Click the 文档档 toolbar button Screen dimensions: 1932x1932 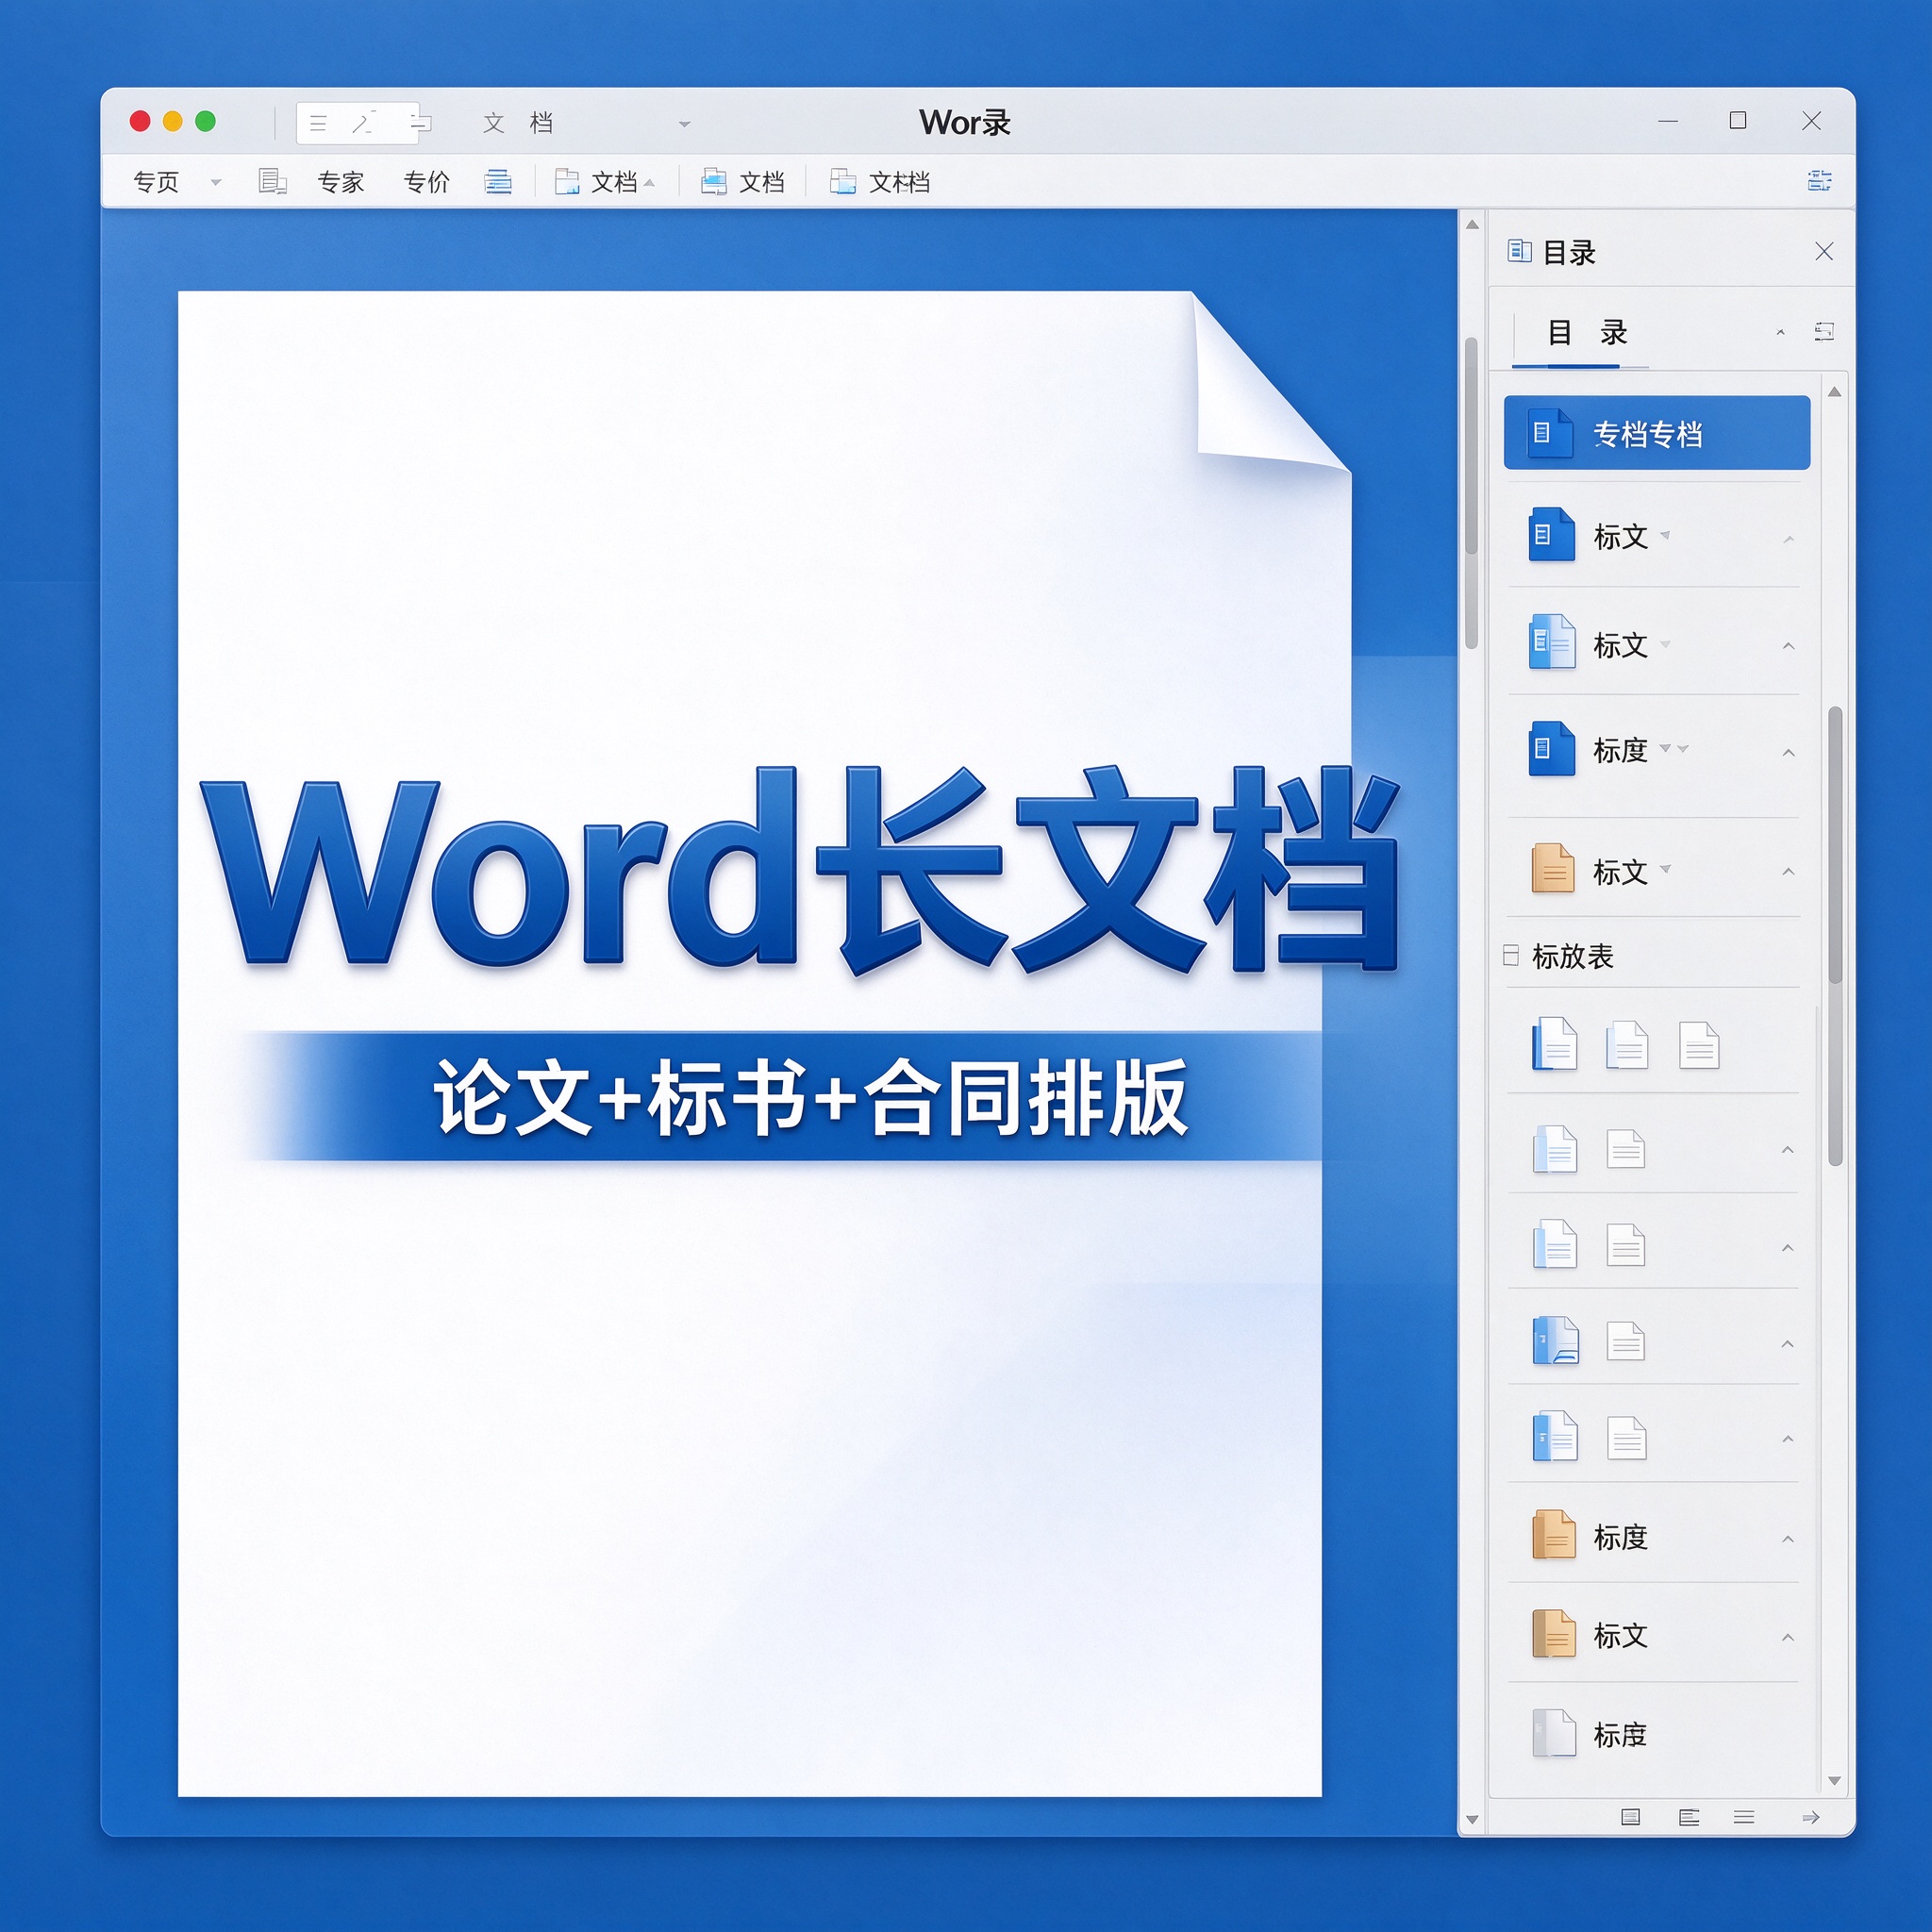click(x=880, y=182)
